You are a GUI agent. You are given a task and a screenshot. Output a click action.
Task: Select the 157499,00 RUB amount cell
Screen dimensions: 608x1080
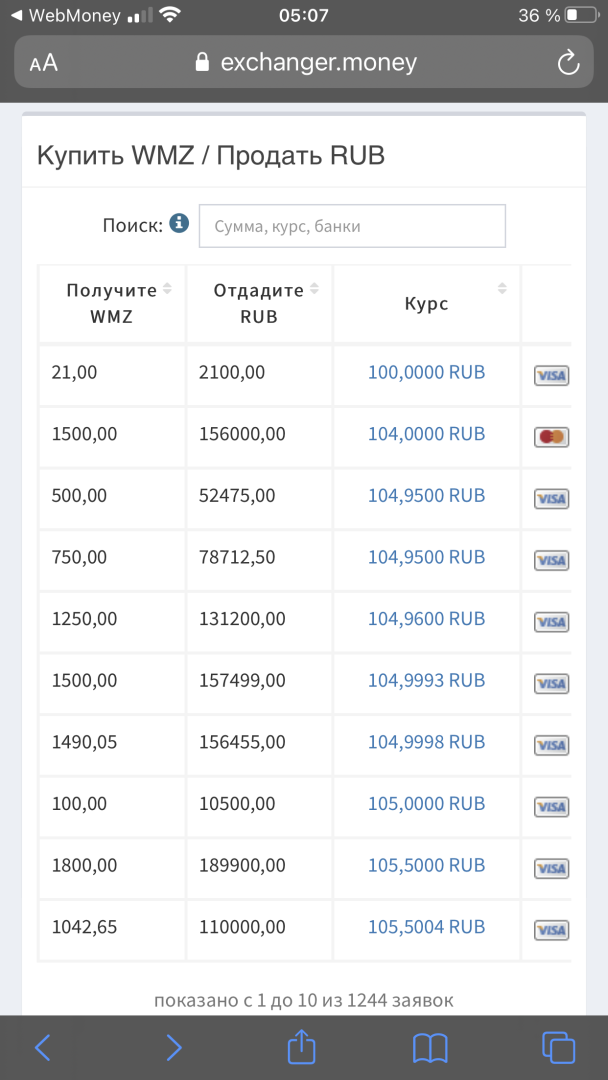tap(260, 683)
